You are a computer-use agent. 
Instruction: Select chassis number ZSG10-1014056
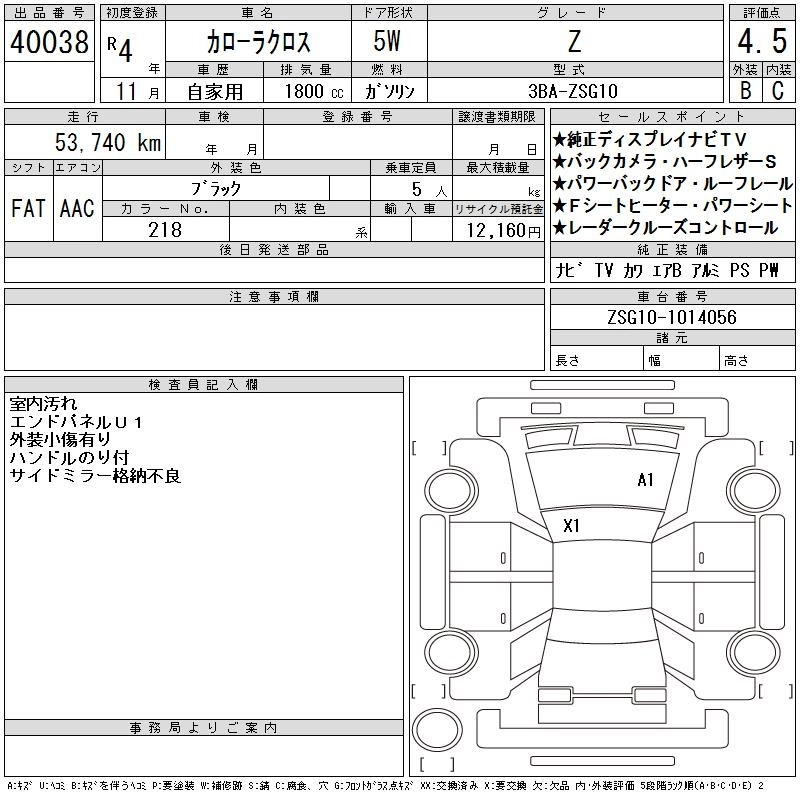671,317
